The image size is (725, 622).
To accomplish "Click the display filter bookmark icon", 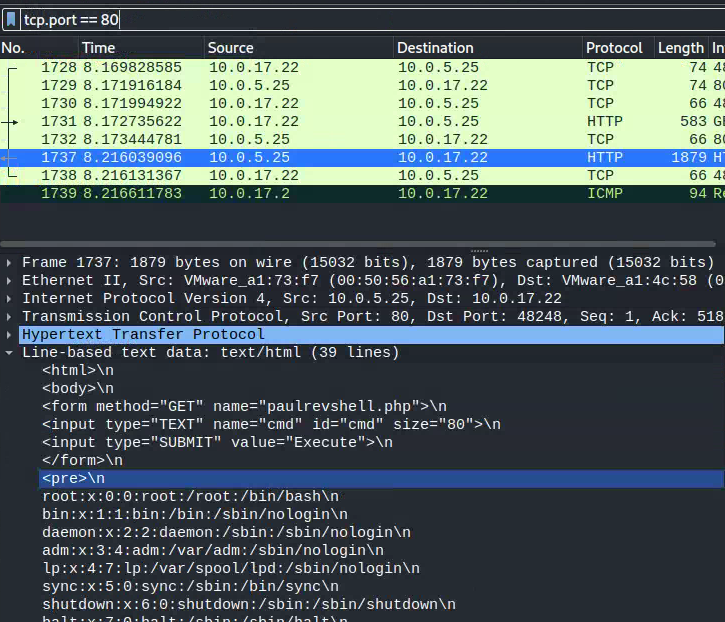I will (10, 20).
